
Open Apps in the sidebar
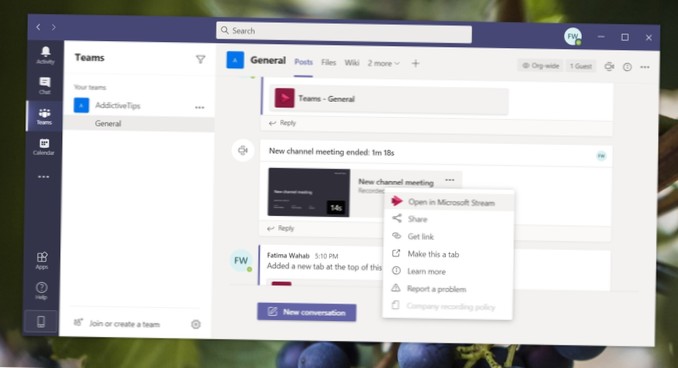(42, 261)
